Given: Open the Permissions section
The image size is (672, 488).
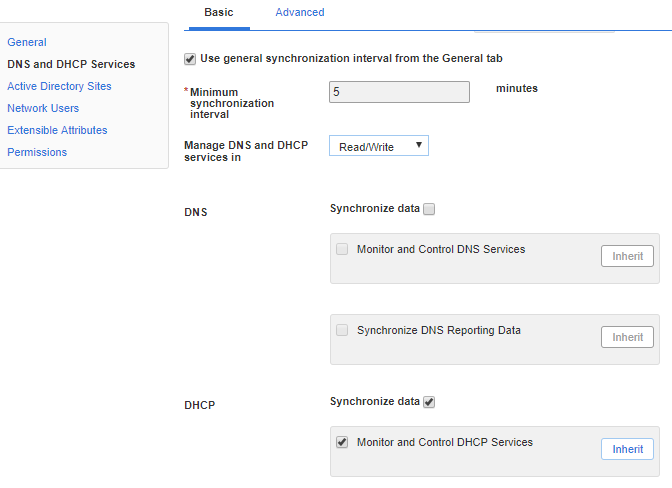Looking at the screenshot, I should [x=37, y=152].
